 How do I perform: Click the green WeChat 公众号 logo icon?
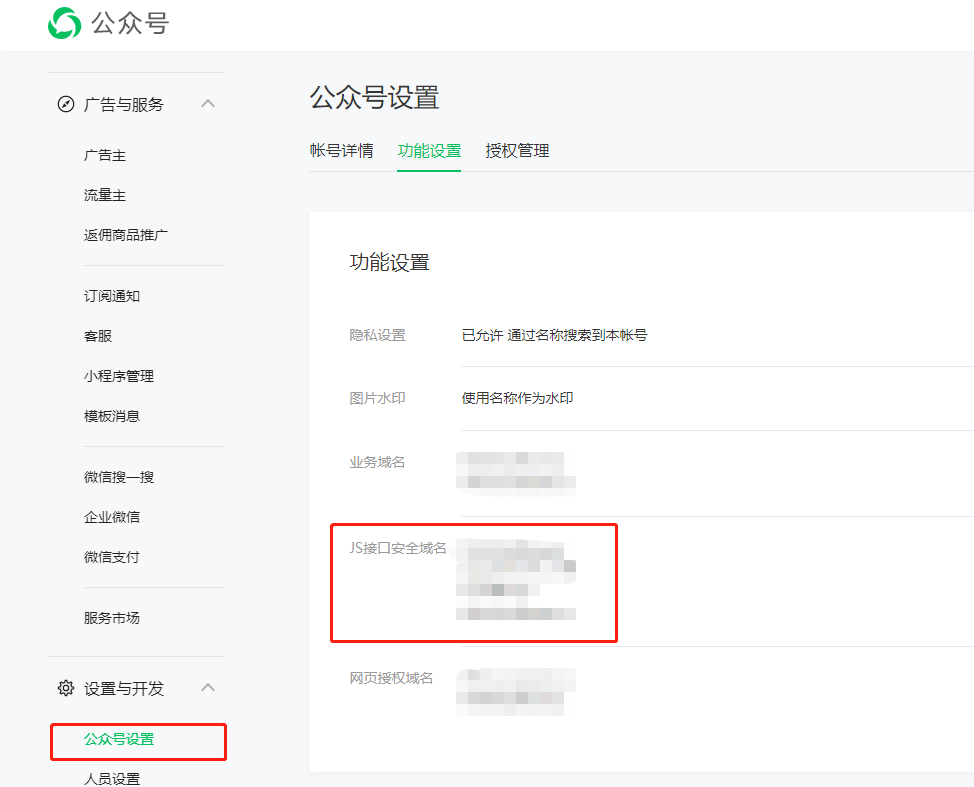click(x=65, y=23)
